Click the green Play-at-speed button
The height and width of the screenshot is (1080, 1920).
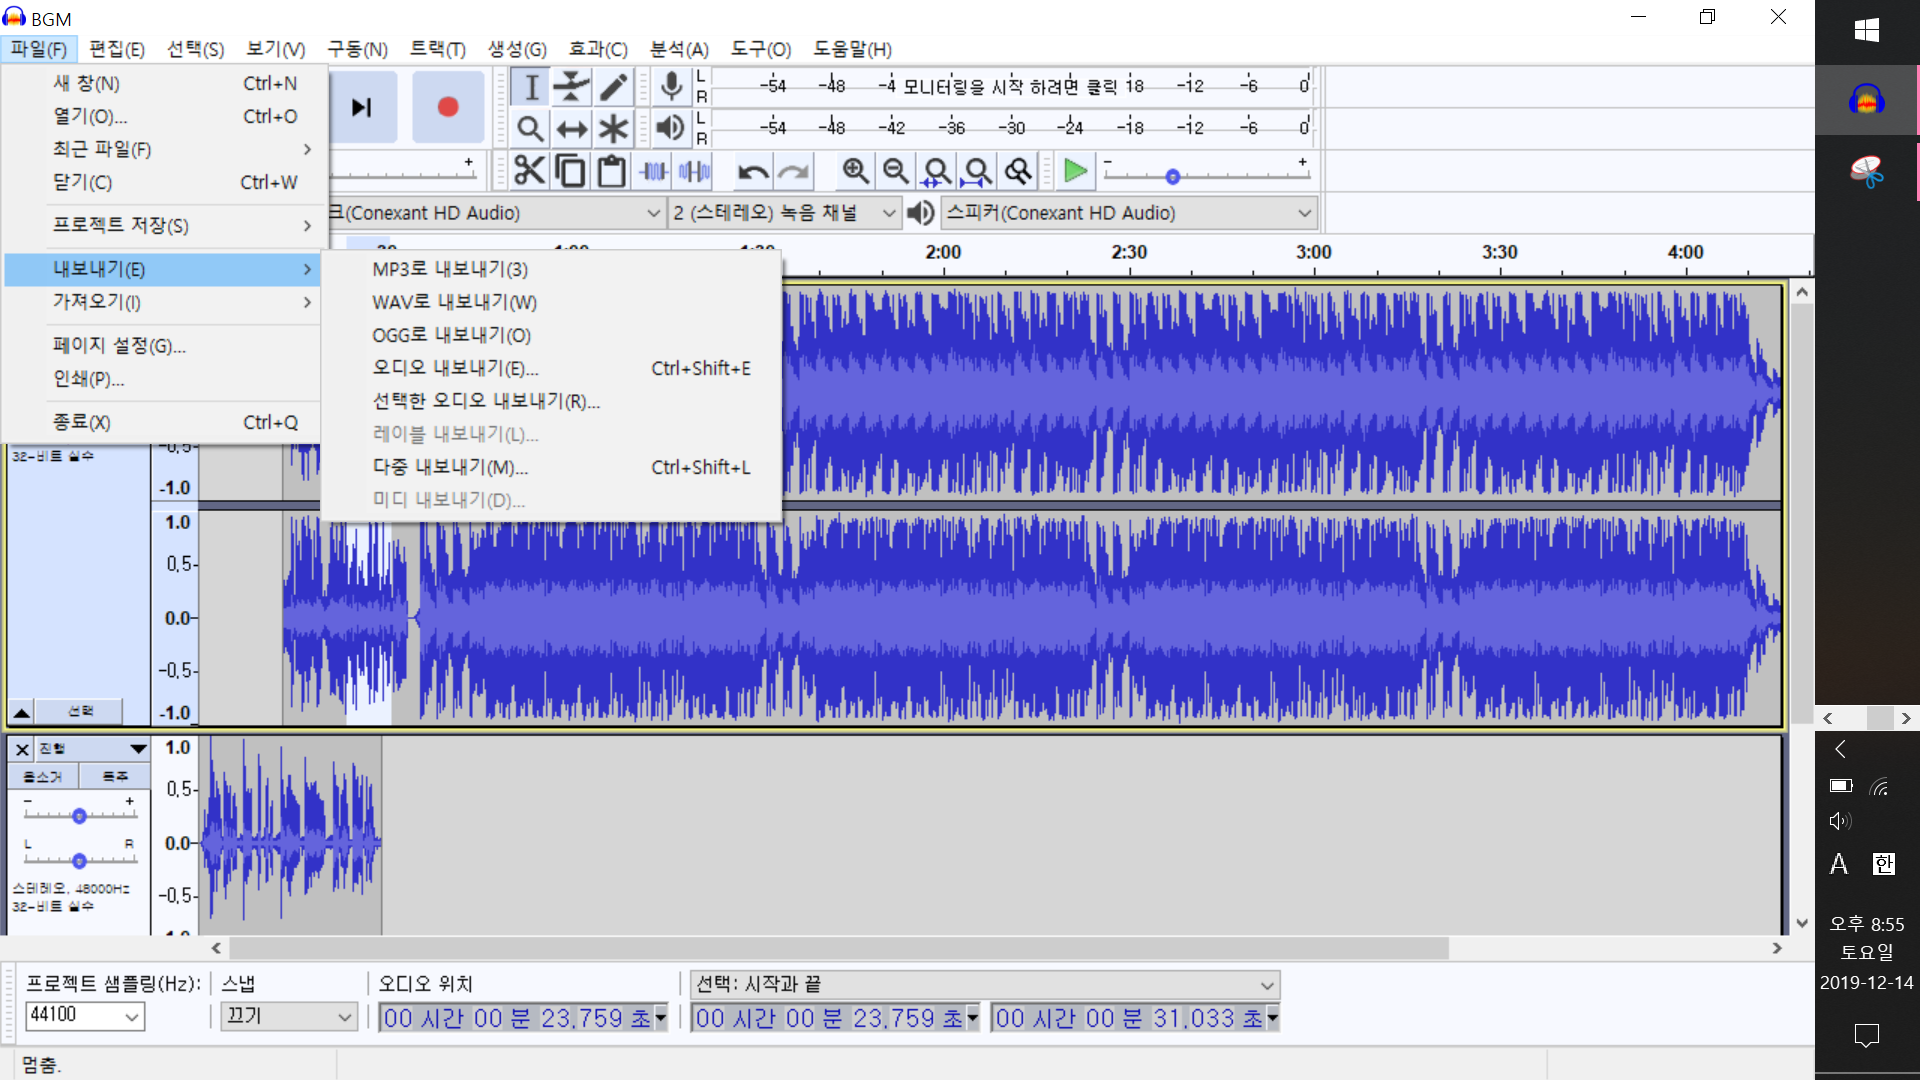(x=1075, y=172)
